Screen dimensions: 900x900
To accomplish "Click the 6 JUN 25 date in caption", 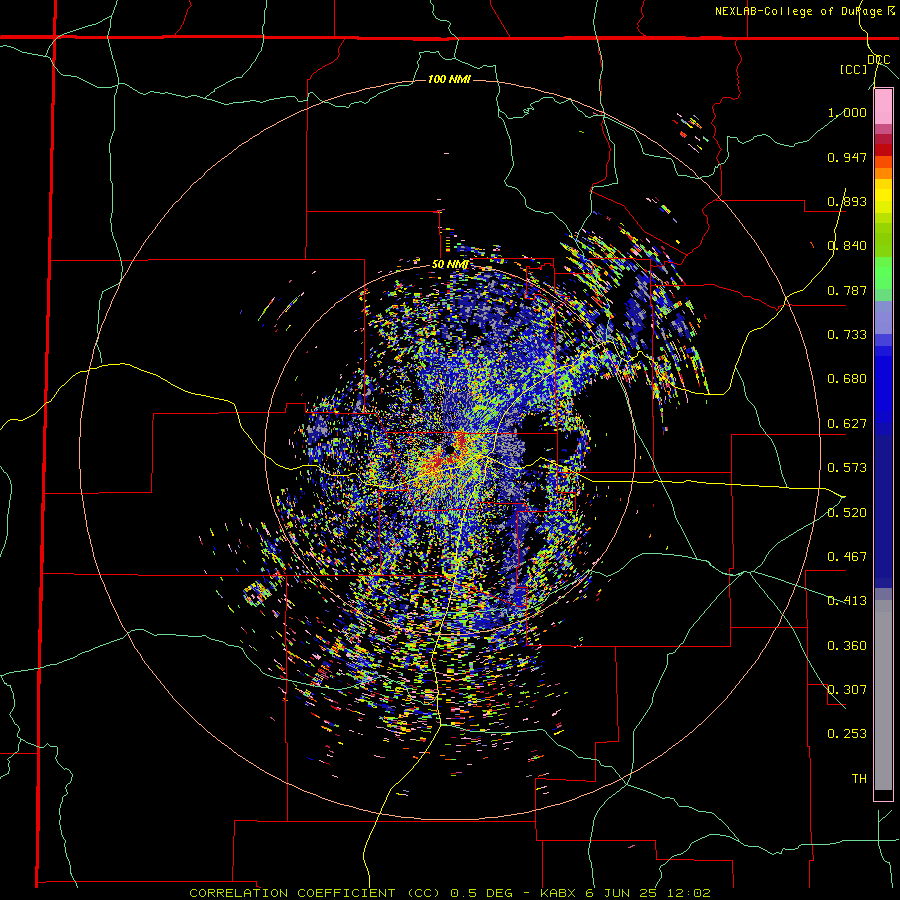I will click(x=623, y=893).
